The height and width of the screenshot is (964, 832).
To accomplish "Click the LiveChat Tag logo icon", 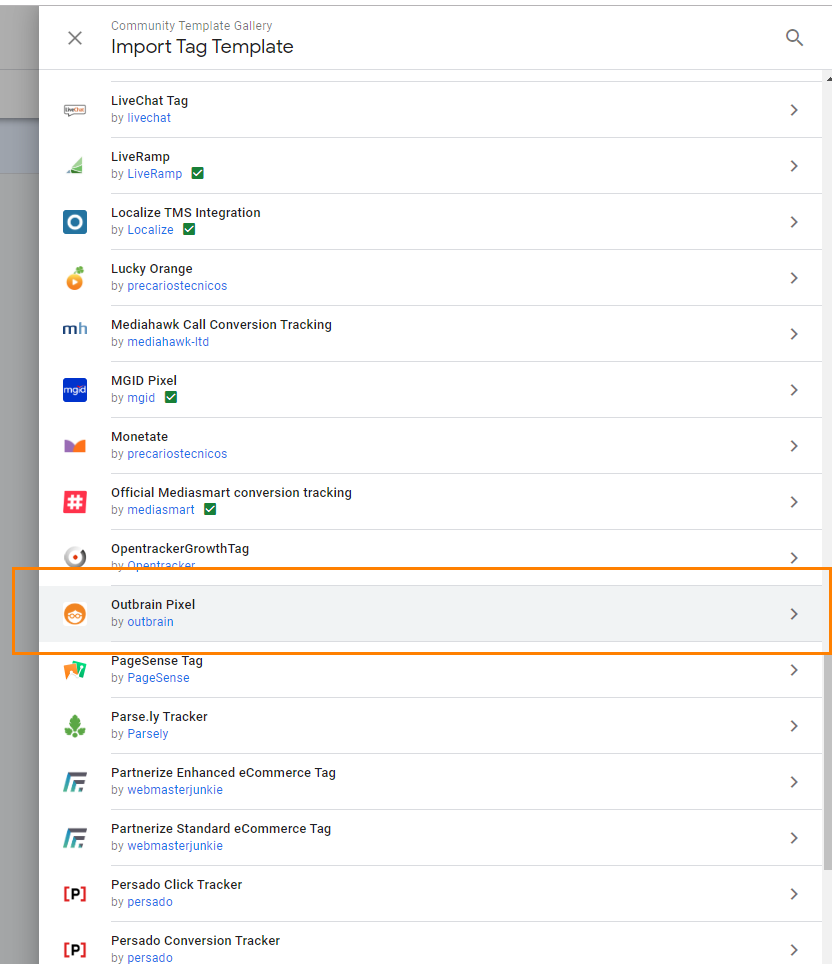I will point(75,110).
